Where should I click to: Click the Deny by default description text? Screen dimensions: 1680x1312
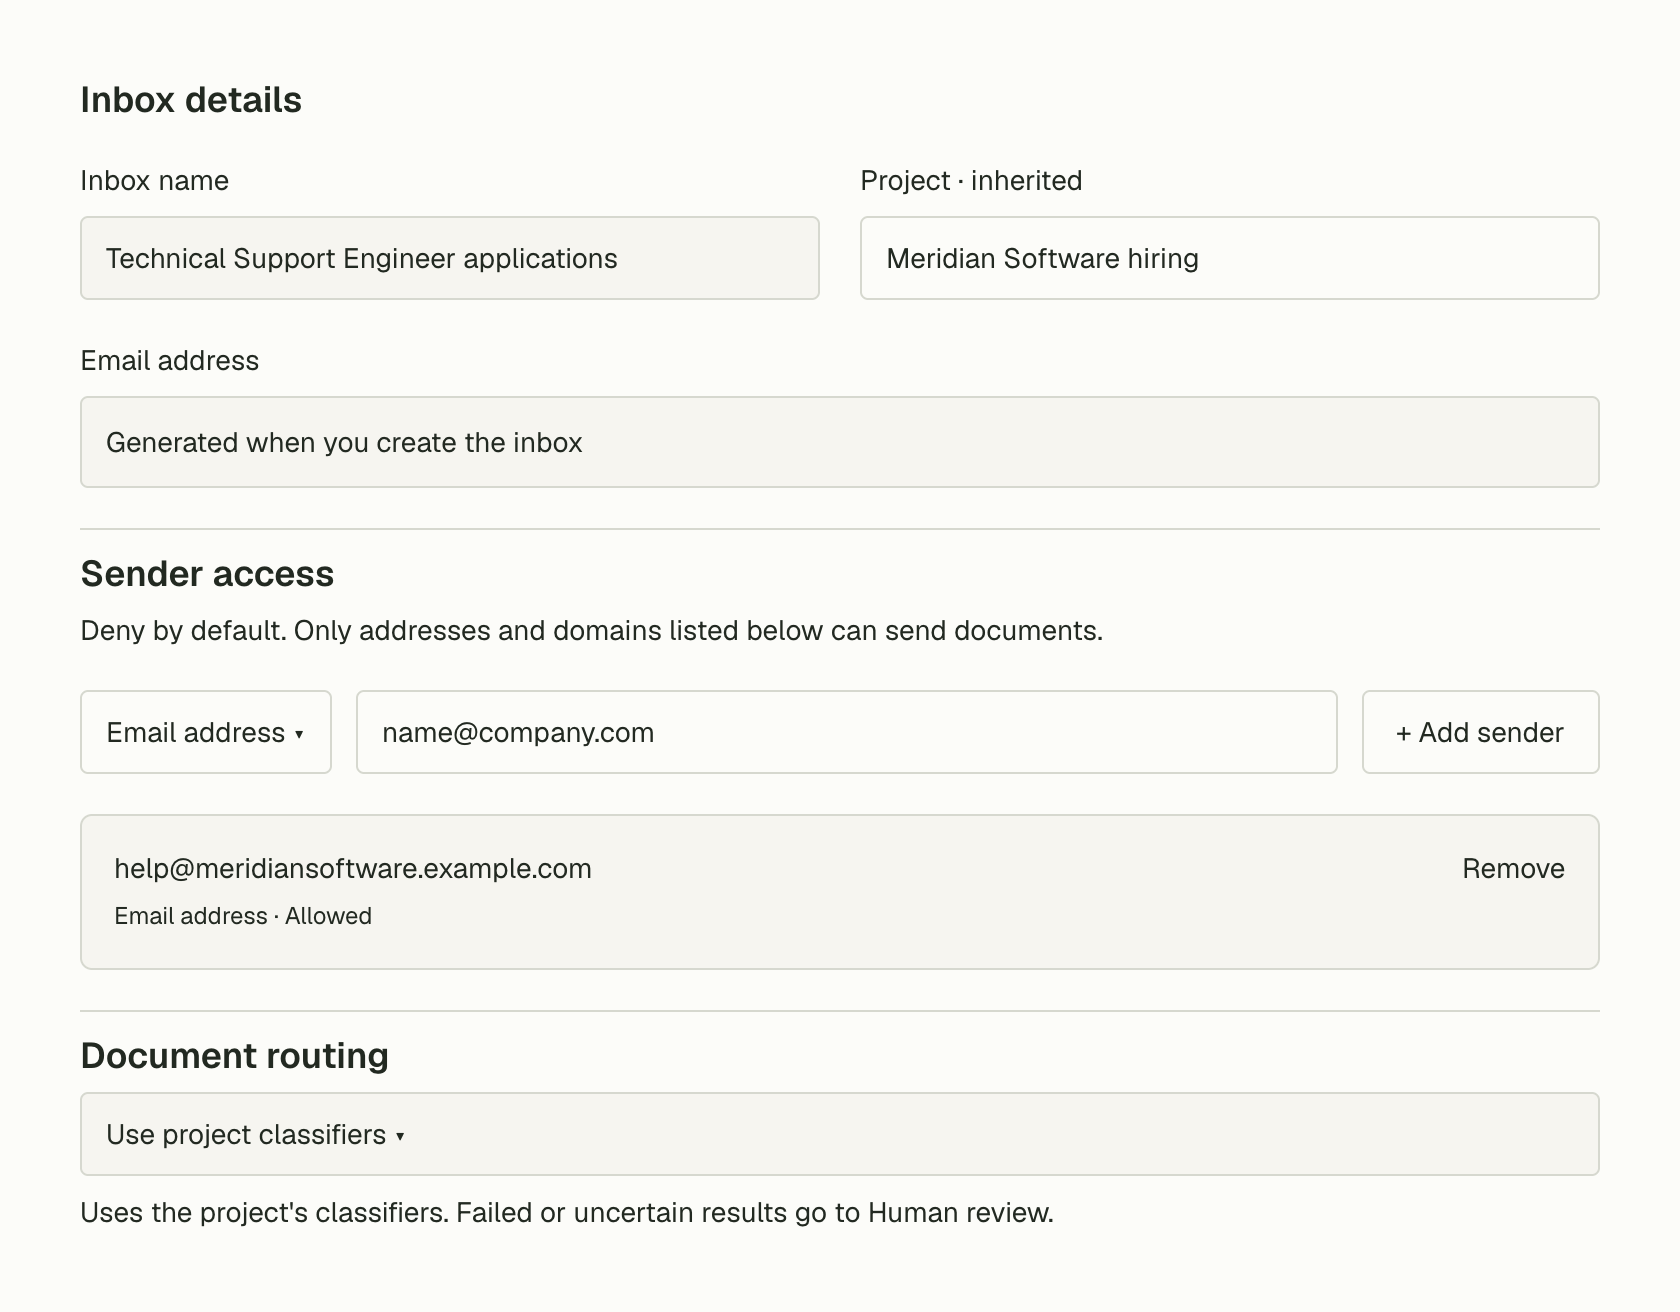592,631
